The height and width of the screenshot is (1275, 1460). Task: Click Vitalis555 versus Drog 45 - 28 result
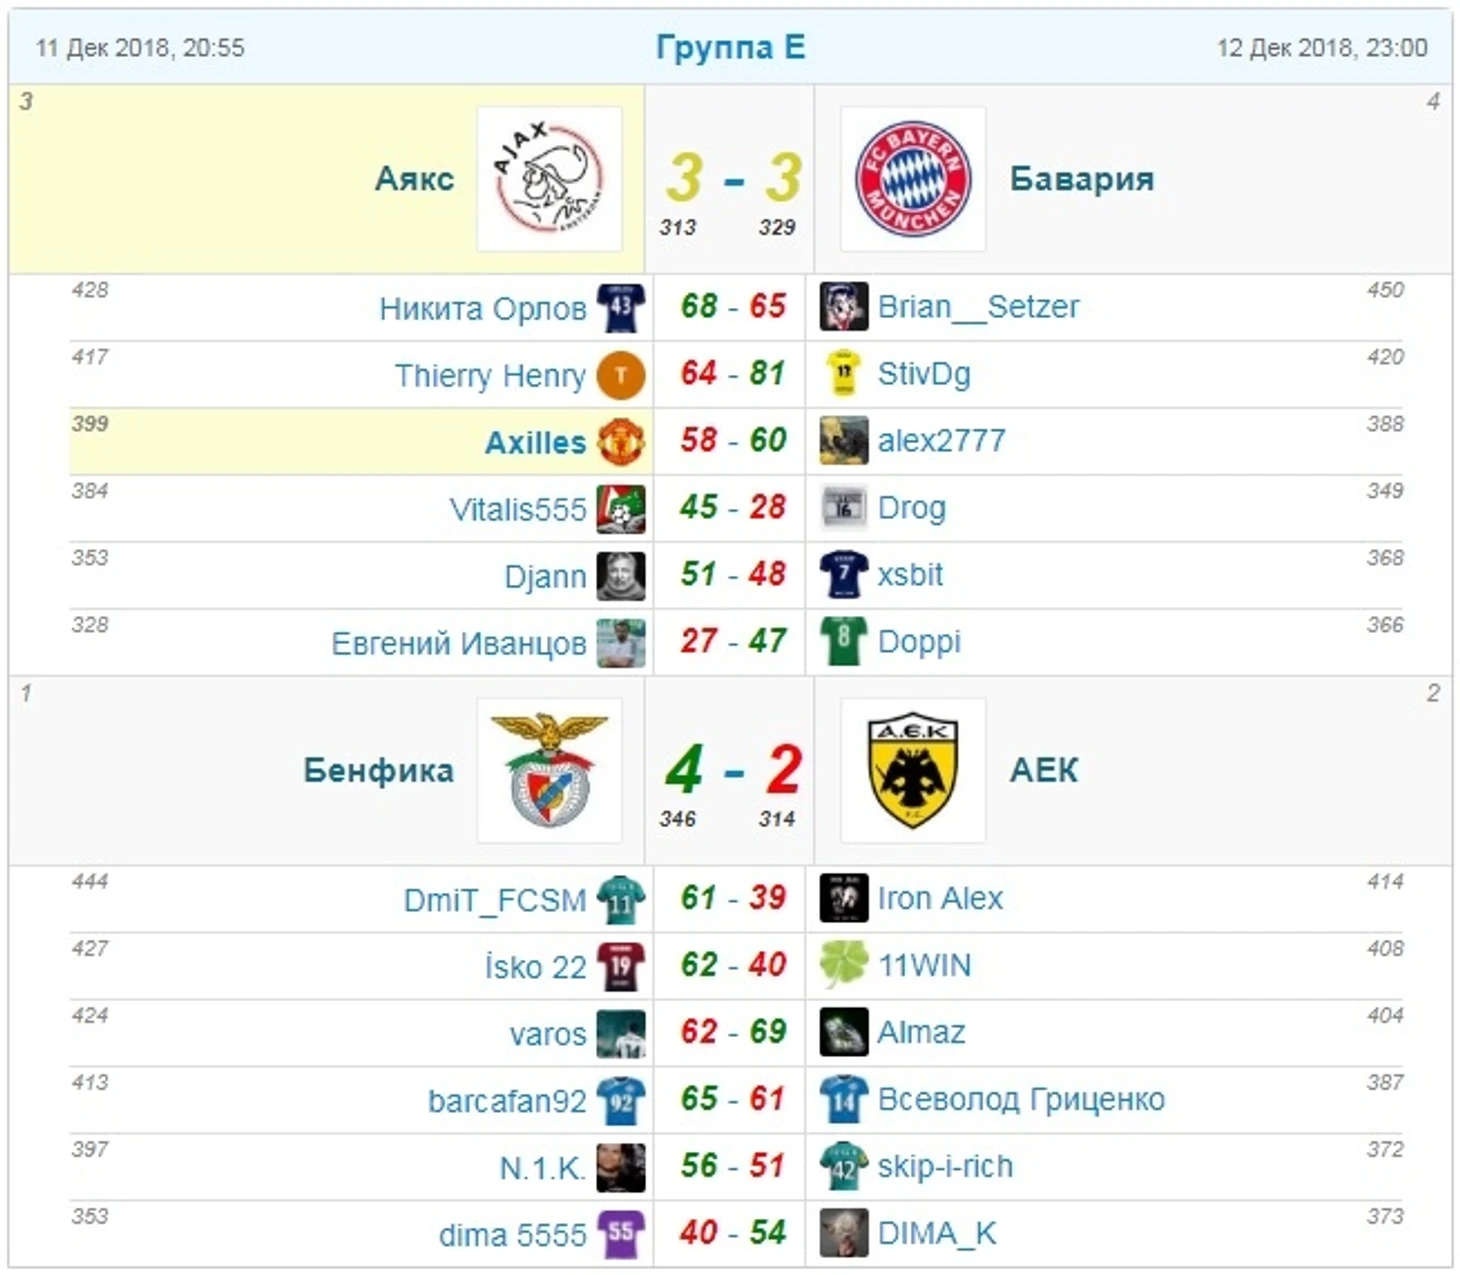click(x=733, y=507)
